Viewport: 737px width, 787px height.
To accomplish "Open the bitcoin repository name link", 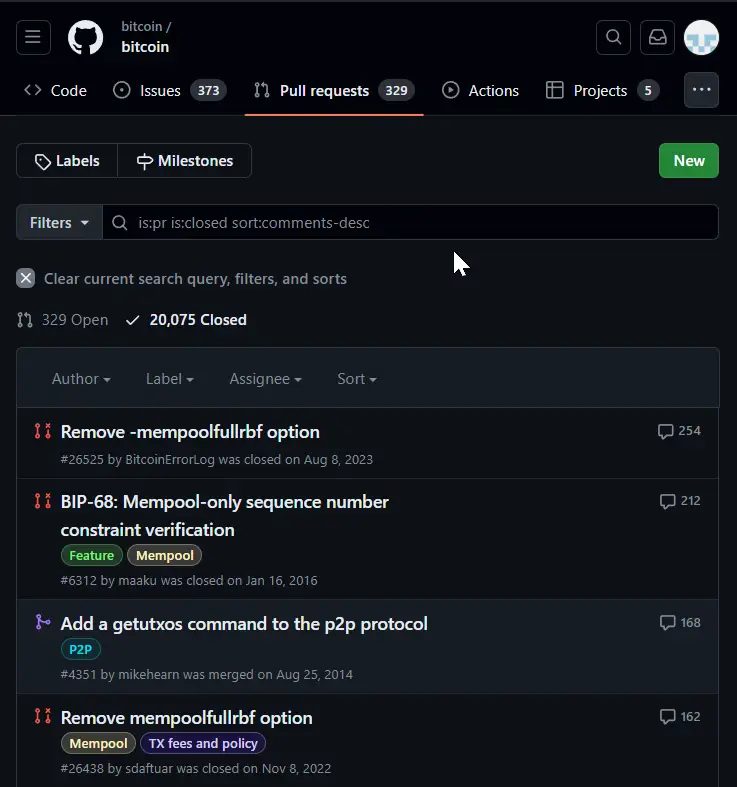I will coord(145,47).
